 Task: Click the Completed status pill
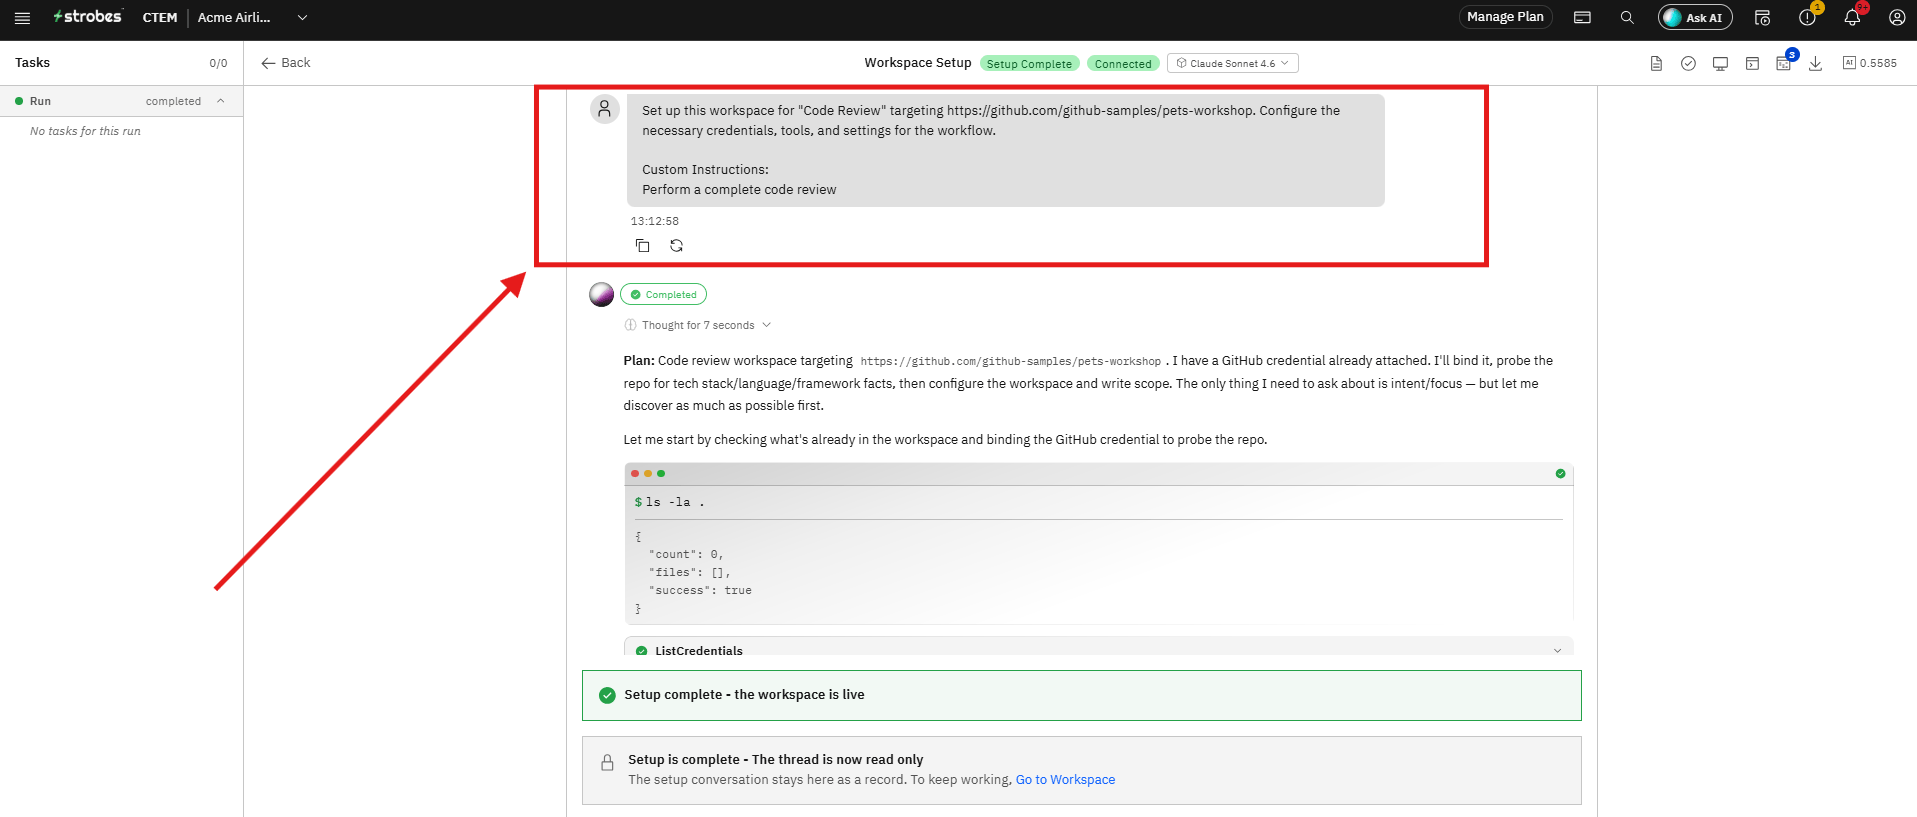pyautogui.click(x=663, y=294)
